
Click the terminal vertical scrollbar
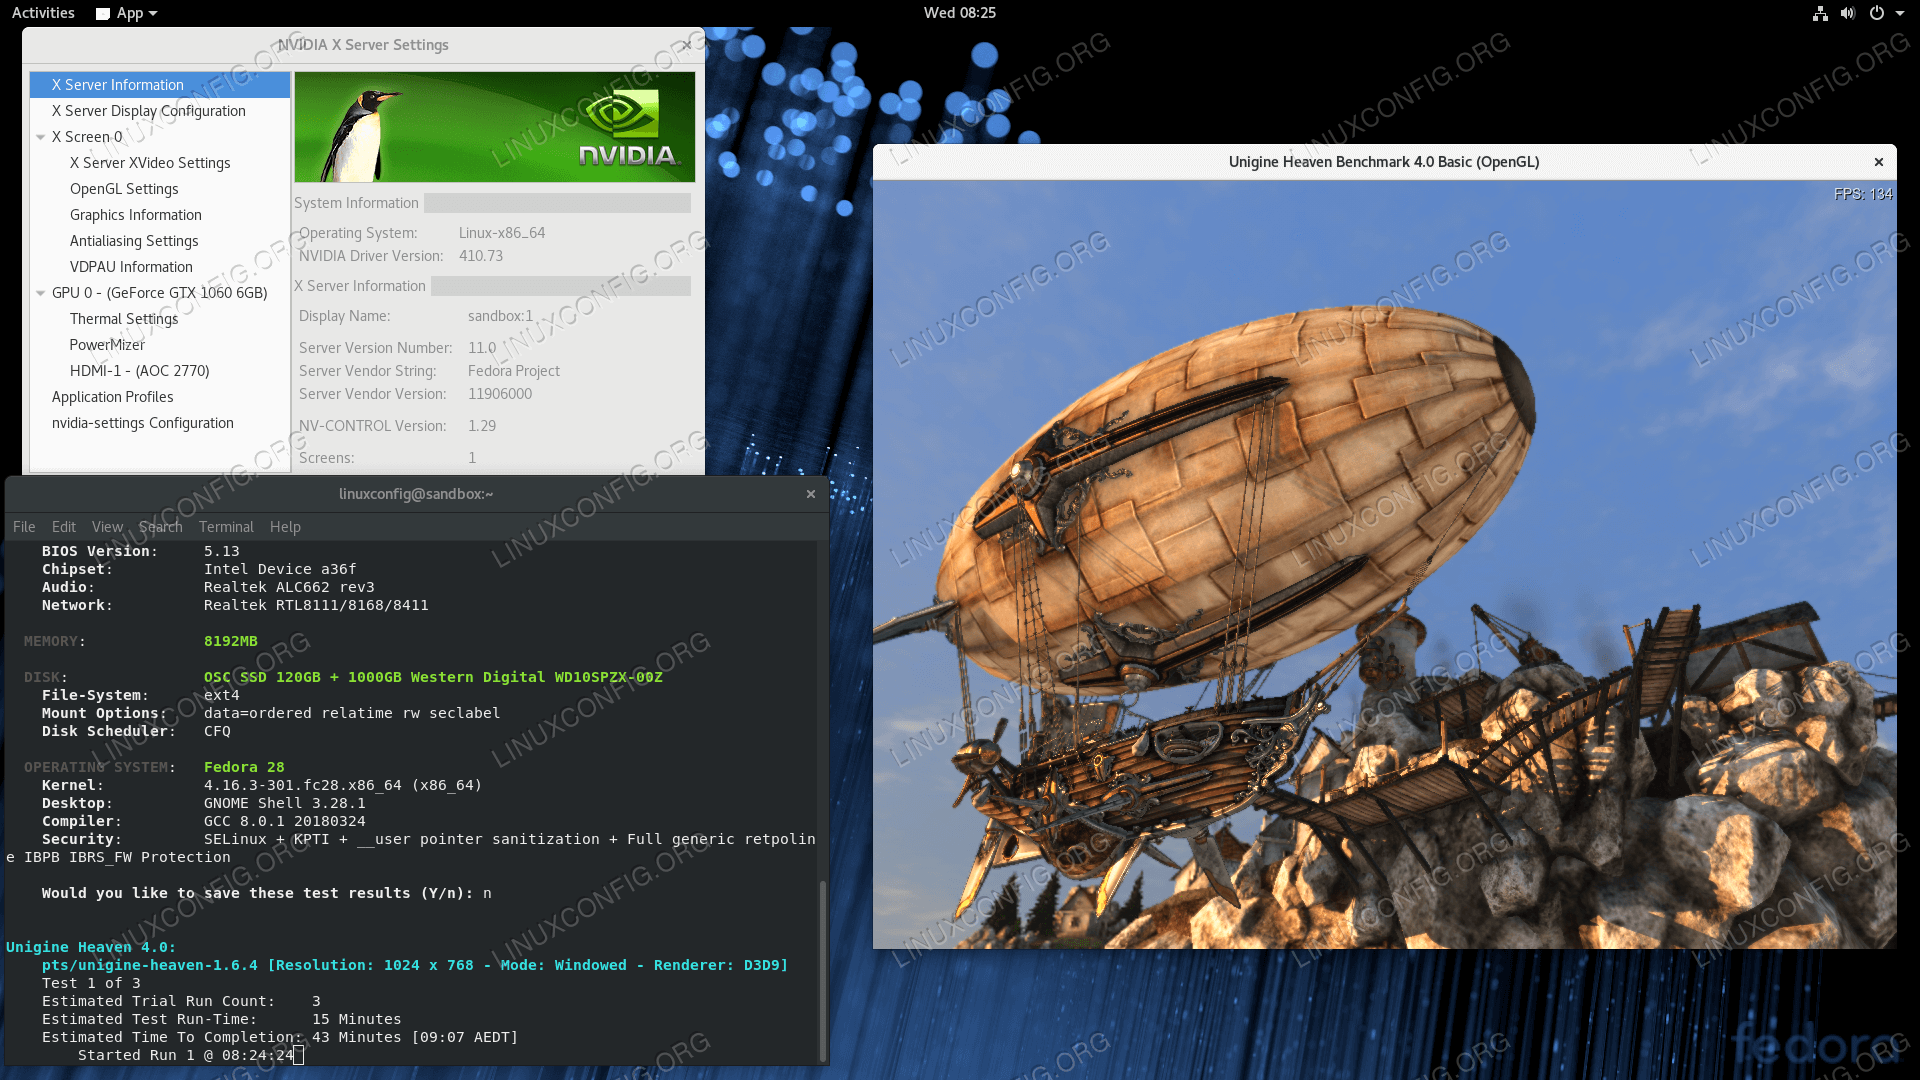click(823, 970)
